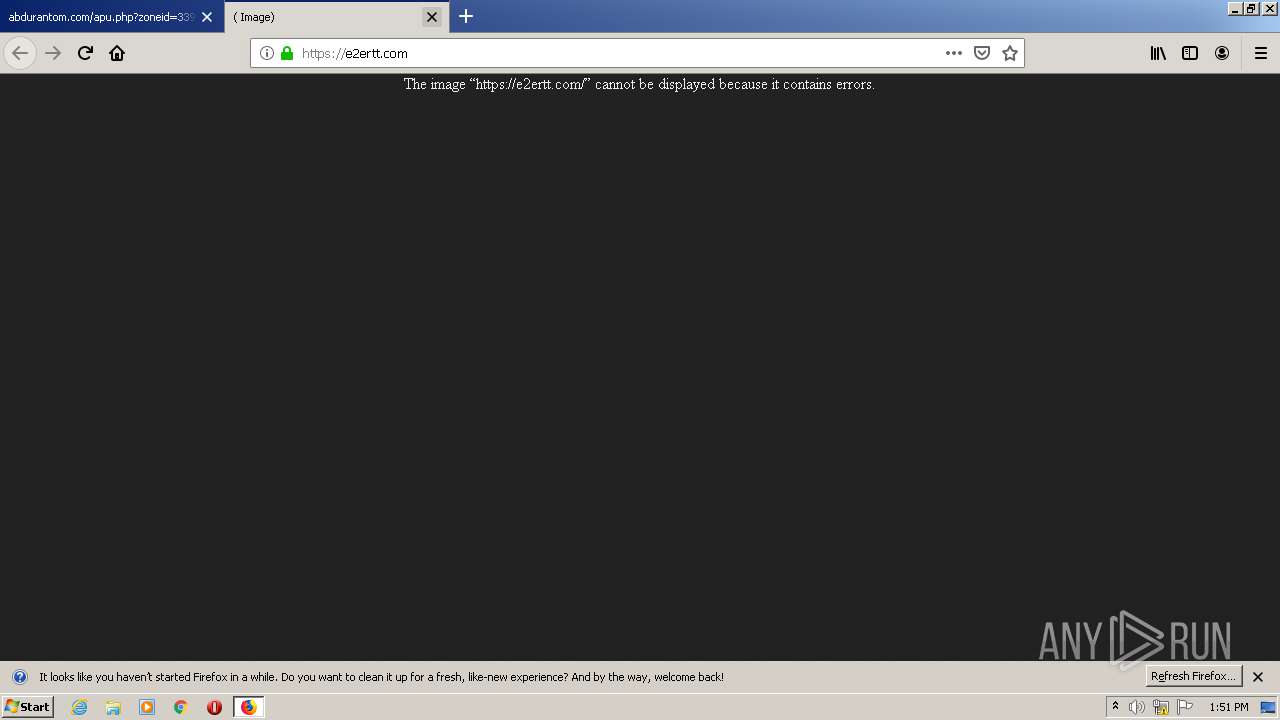
Task: Open the Windows Start menu
Action: (27, 707)
